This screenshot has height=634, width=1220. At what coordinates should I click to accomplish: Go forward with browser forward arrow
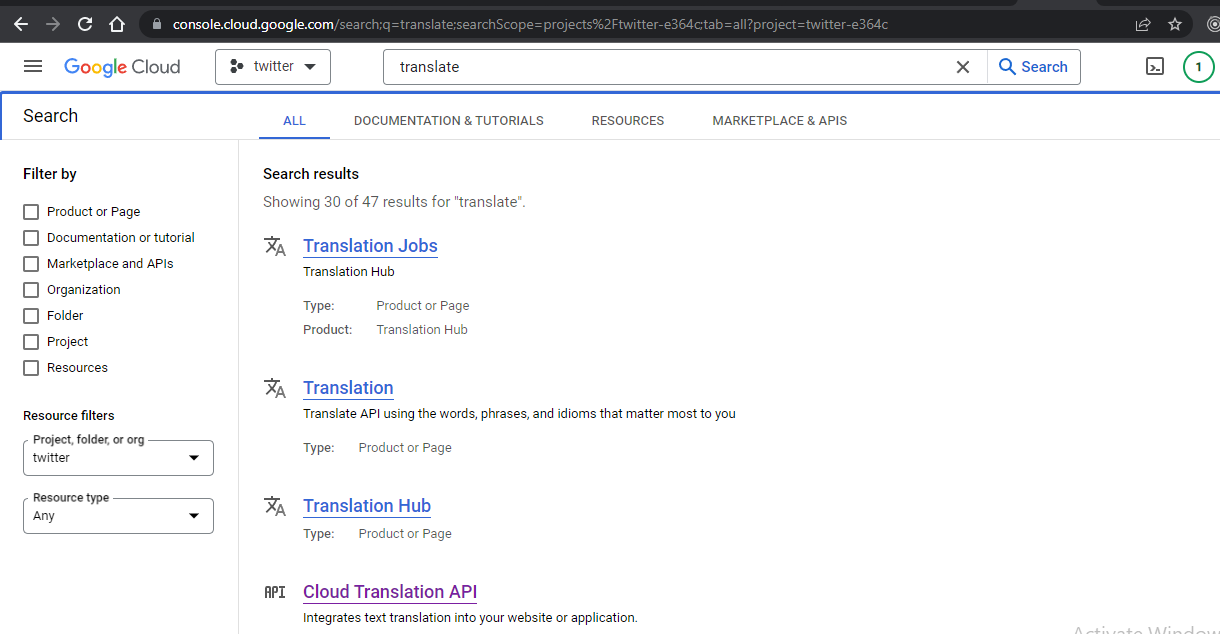(53, 24)
